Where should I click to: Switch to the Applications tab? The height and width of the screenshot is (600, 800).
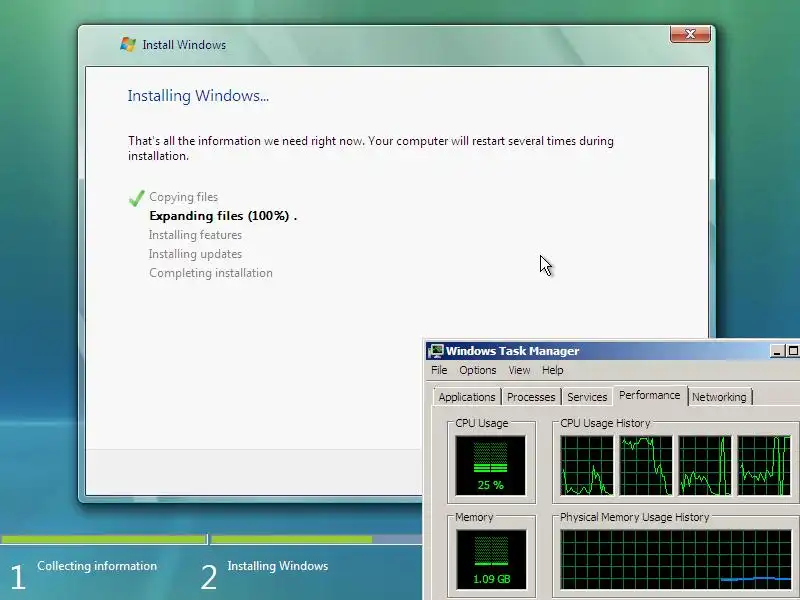[467, 397]
